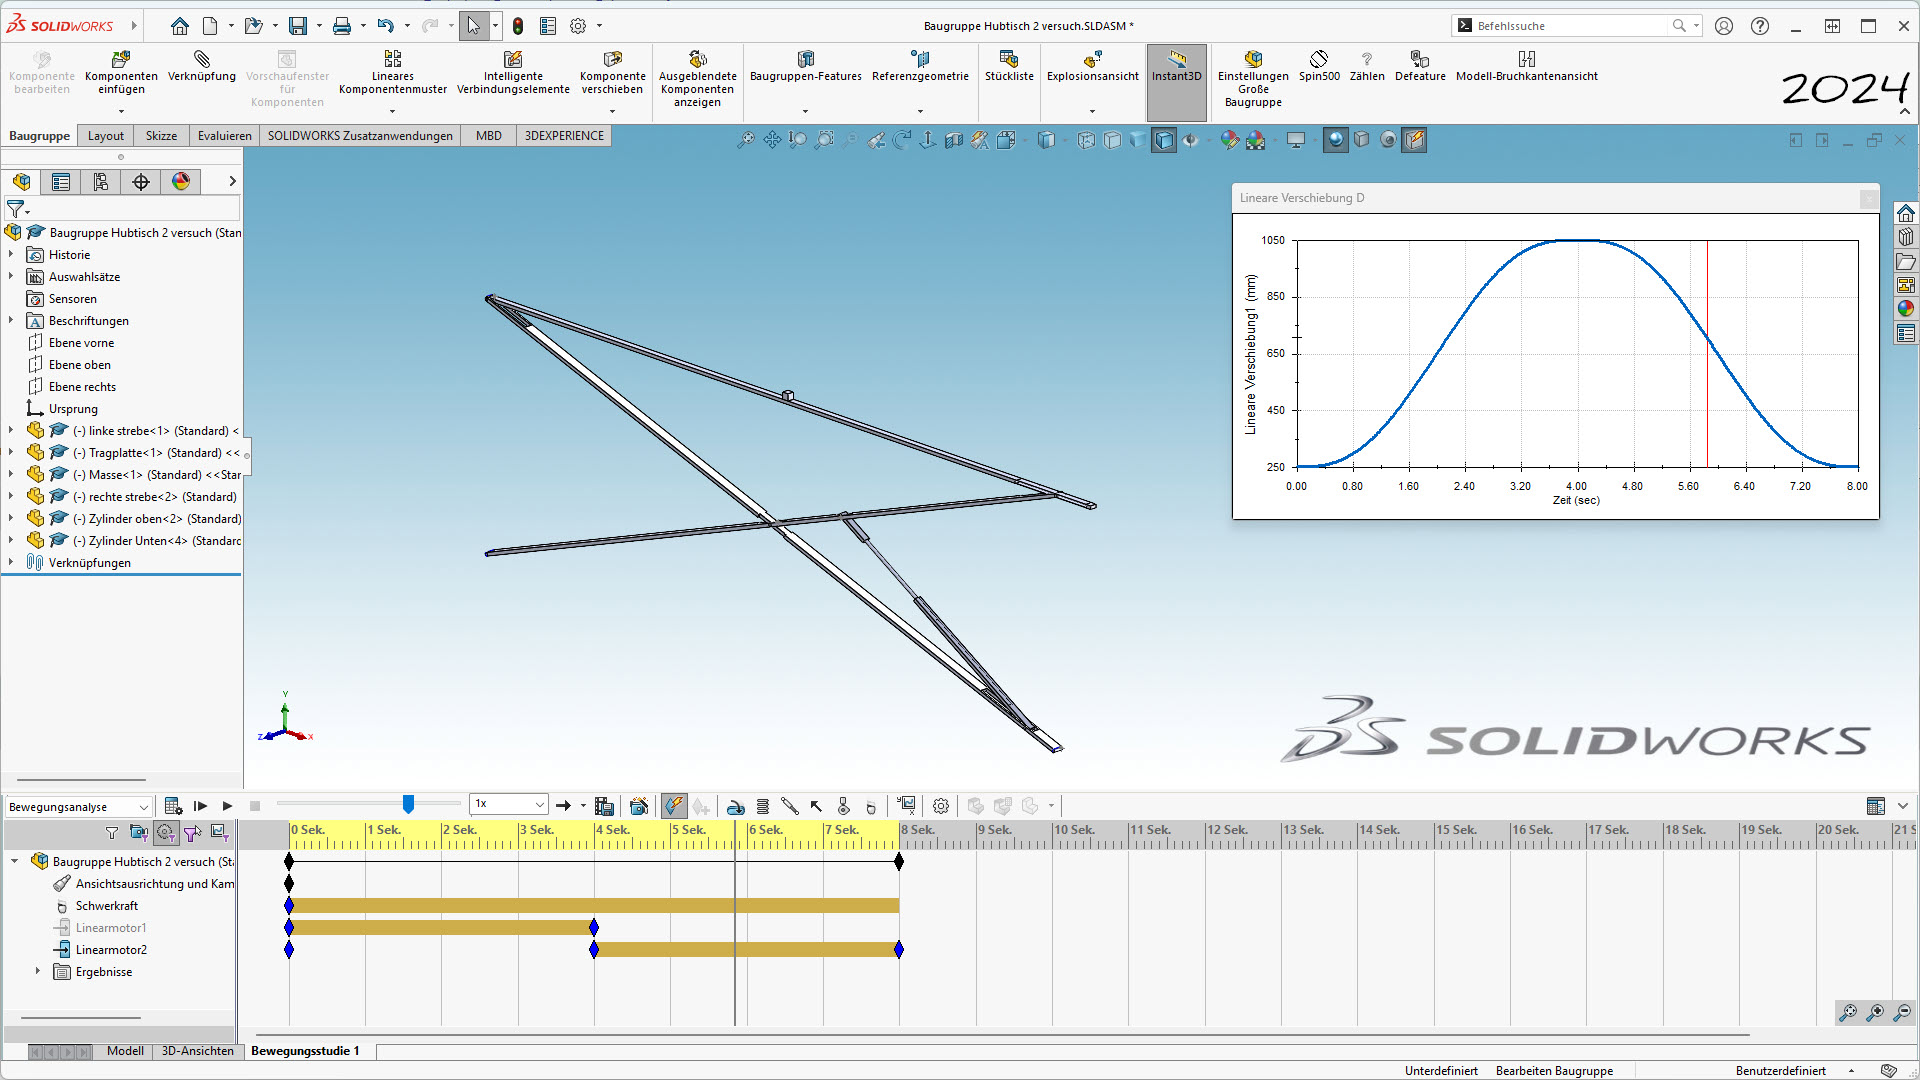This screenshot has height=1080, width=1920.
Task: Click Section View icon in view toolbar
Action: pyautogui.click(x=954, y=140)
